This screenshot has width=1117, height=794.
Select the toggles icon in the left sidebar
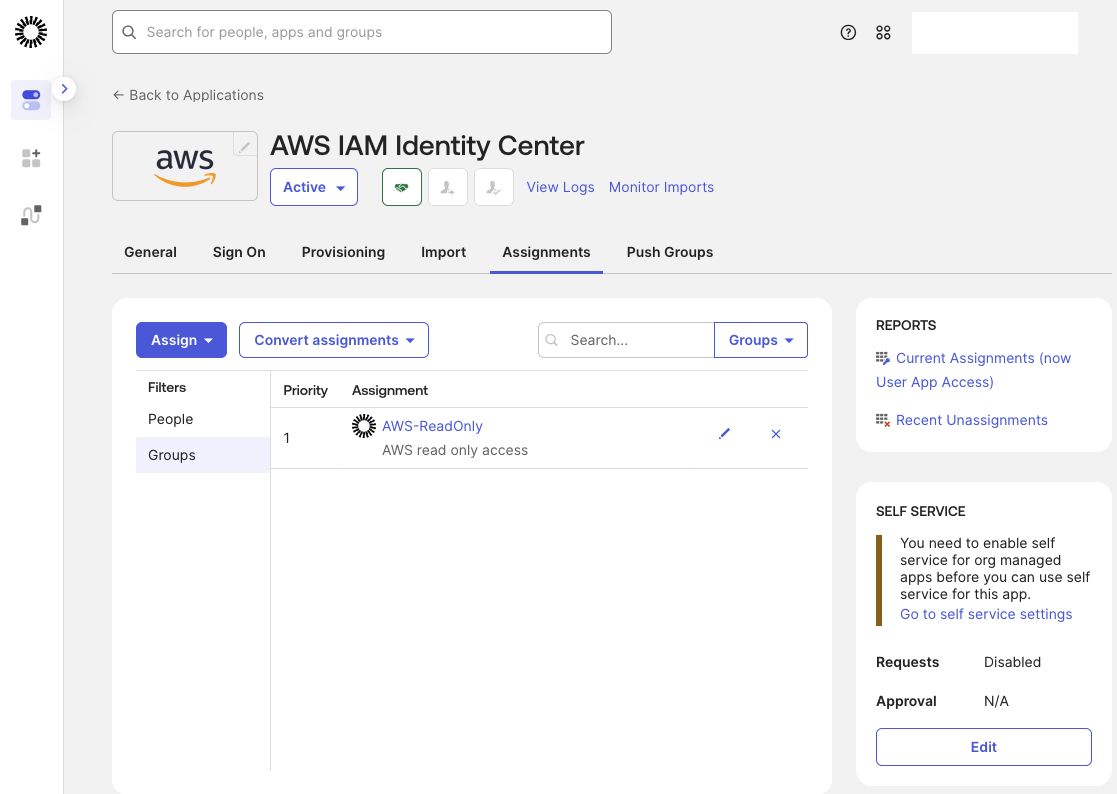click(x=30, y=100)
